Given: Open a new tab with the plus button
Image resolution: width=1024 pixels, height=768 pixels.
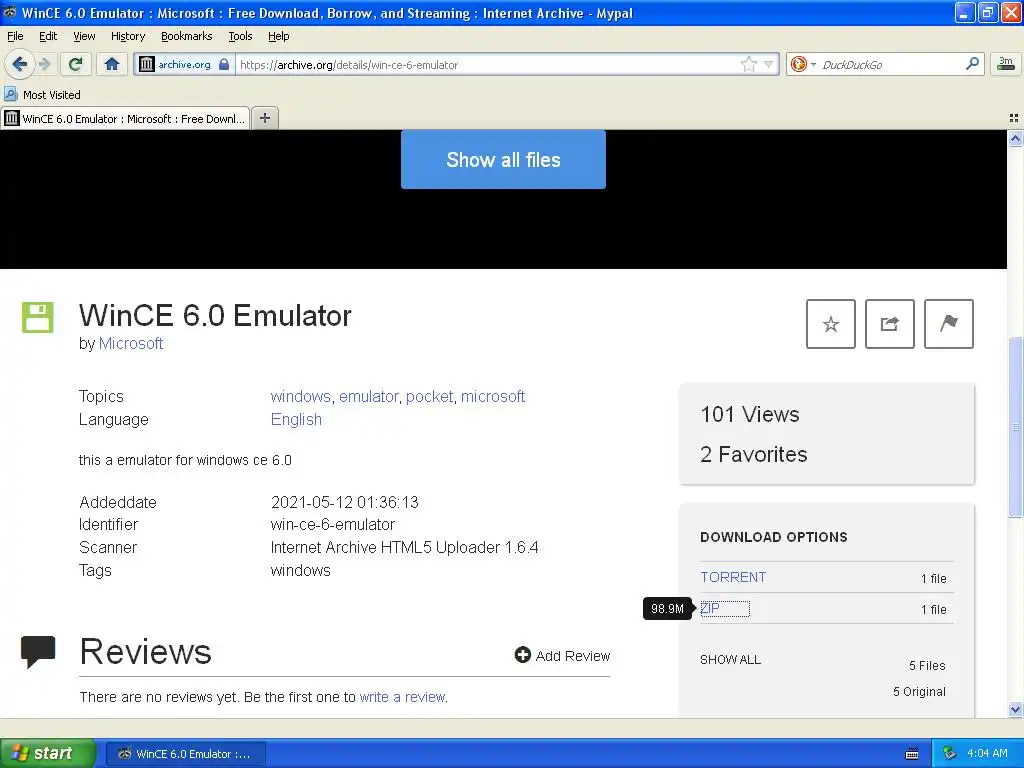Looking at the screenshot, I should tap(265, 118).
